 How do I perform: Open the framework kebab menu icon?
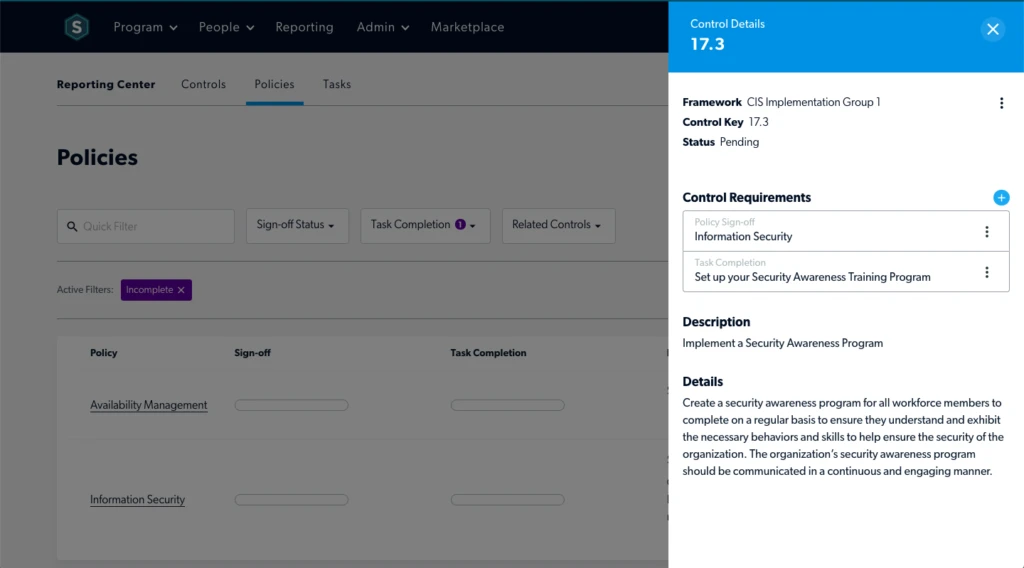click(1001, 103)
